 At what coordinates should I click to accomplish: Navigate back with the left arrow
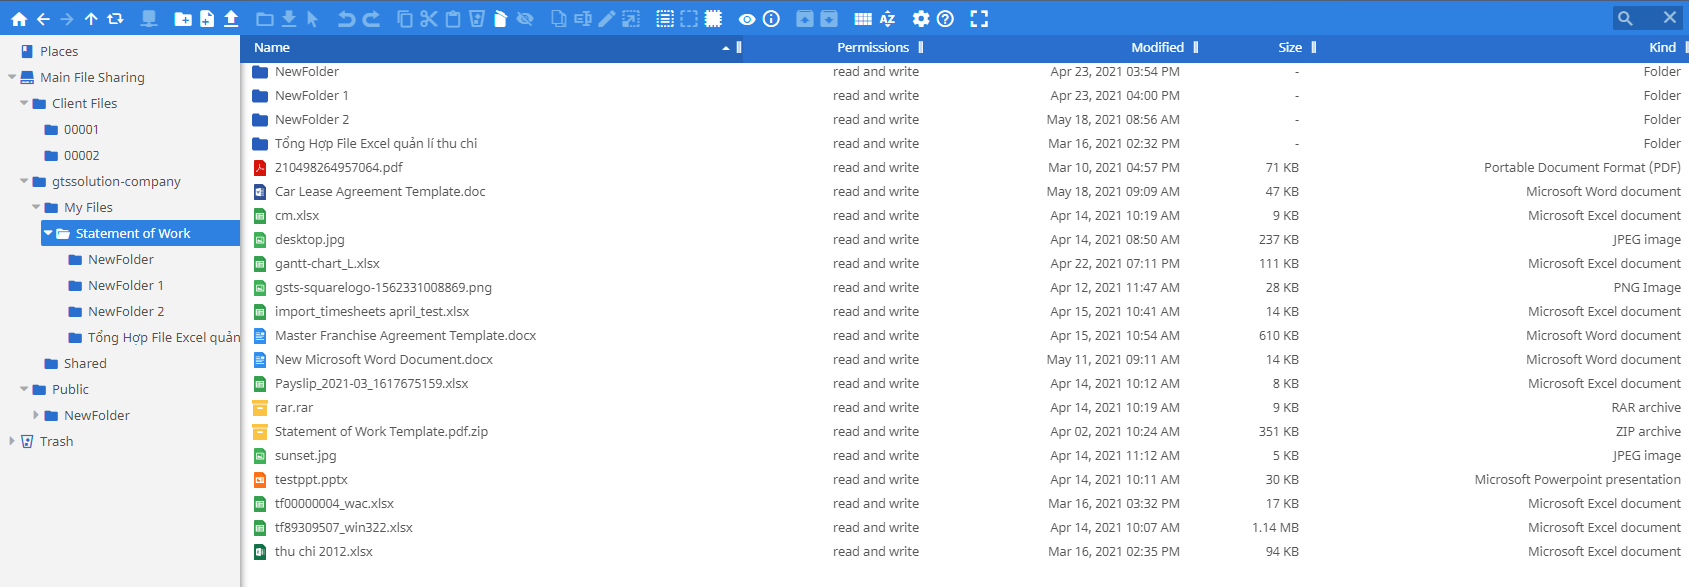[43, 18]
